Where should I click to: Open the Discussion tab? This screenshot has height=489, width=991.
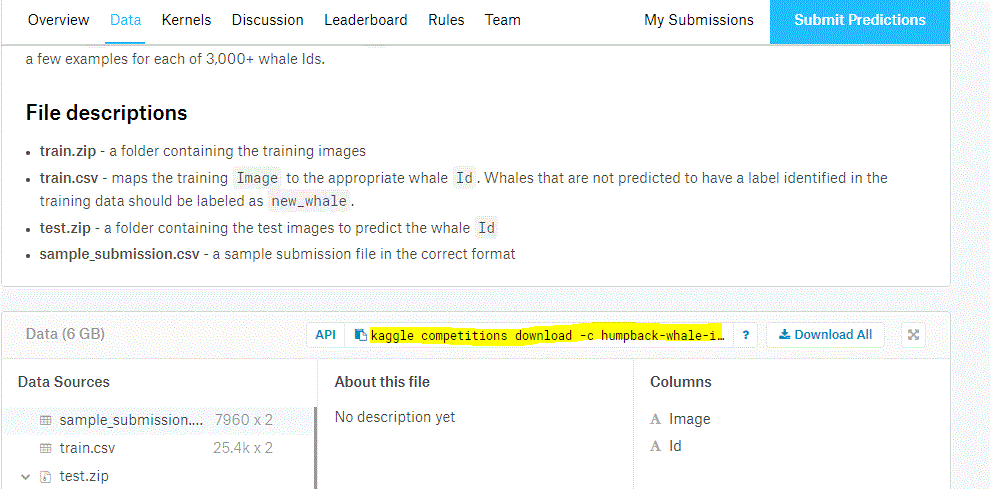[267, 20]
